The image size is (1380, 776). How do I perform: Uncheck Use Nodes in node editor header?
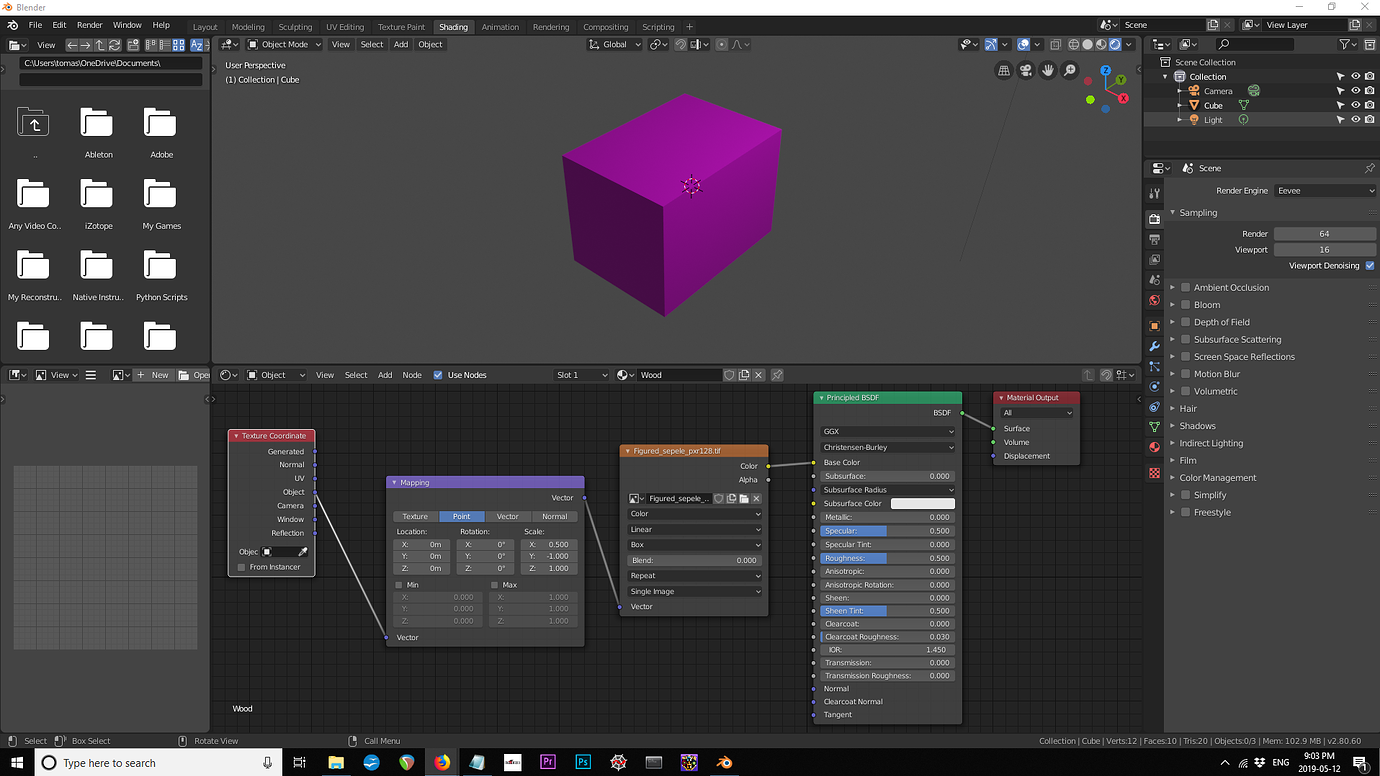[x=438, y=375]
